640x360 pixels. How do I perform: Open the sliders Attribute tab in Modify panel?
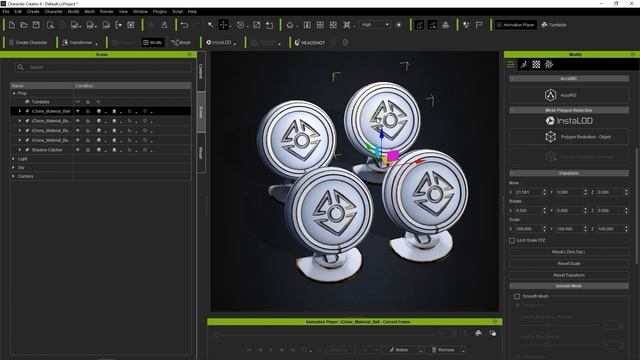[x=511, y=64]
